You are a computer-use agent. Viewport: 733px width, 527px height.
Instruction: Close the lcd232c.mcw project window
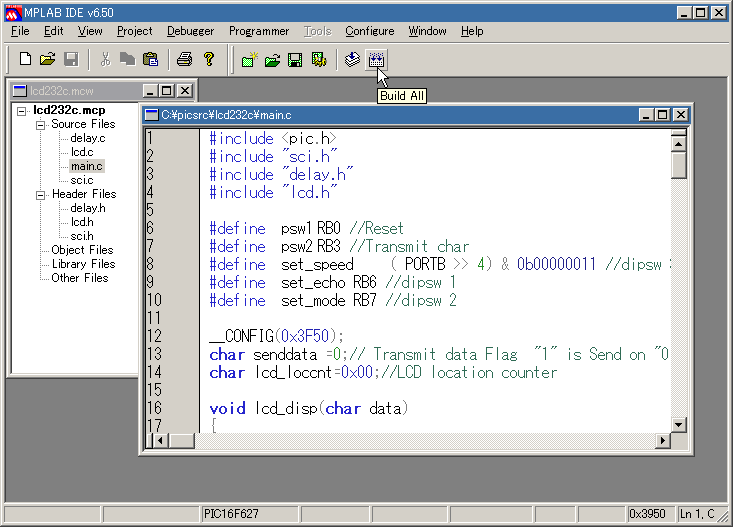tap(185, 90)
